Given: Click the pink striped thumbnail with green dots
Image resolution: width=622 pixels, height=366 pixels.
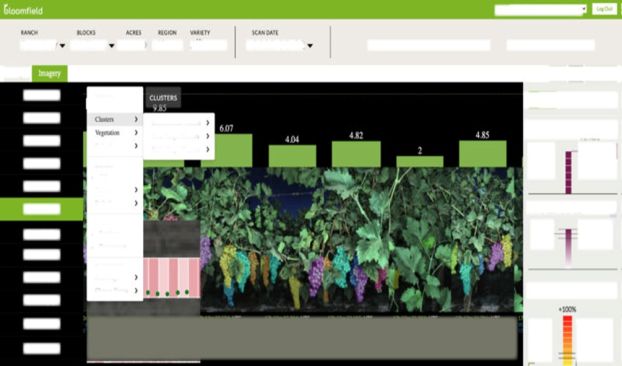Looking at the screenshot, I should click(x=172, y=278).
